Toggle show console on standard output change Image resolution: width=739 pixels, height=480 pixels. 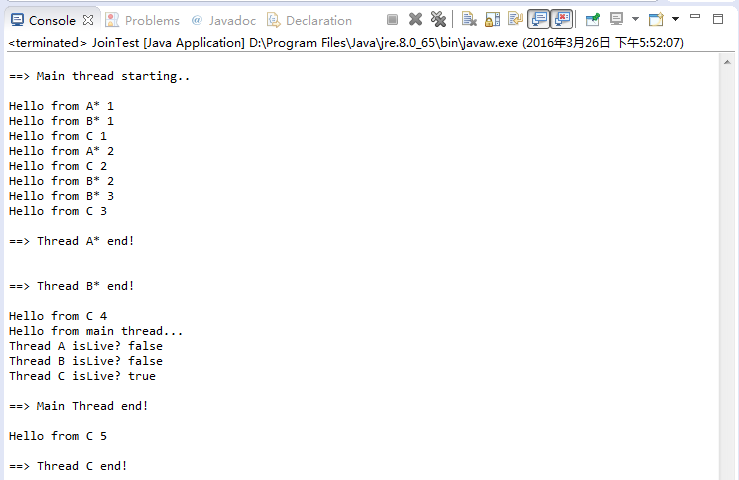539,19
